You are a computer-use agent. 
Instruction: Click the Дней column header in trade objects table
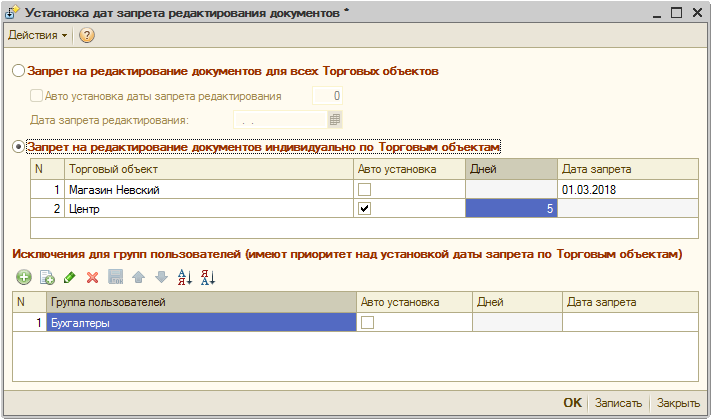[510, 169]
